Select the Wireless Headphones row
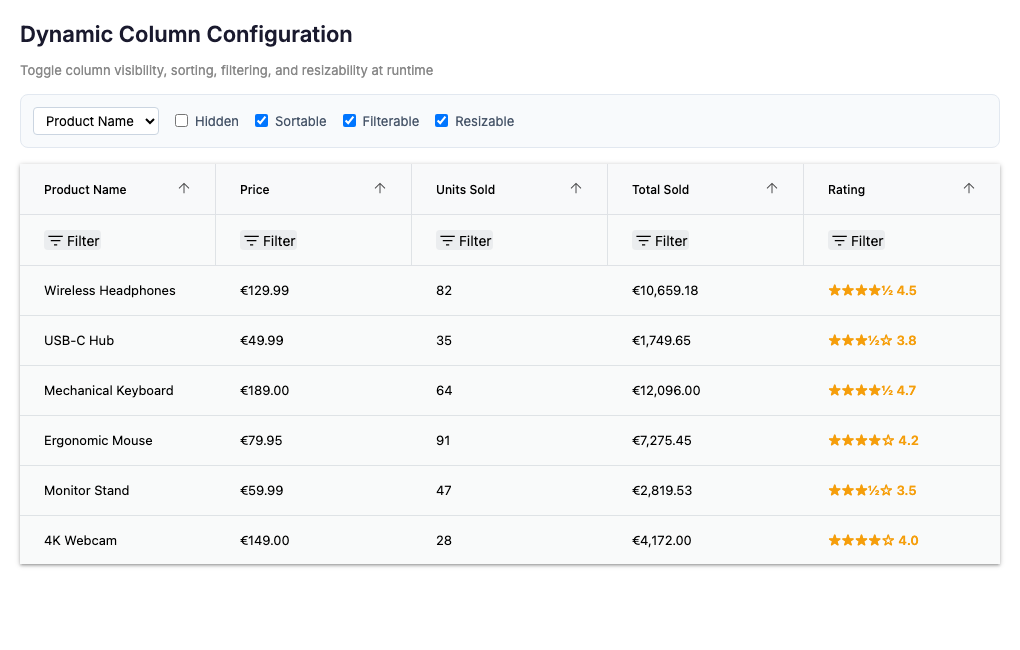Viewport: 1020px width, 650px height. coord(110,291)
